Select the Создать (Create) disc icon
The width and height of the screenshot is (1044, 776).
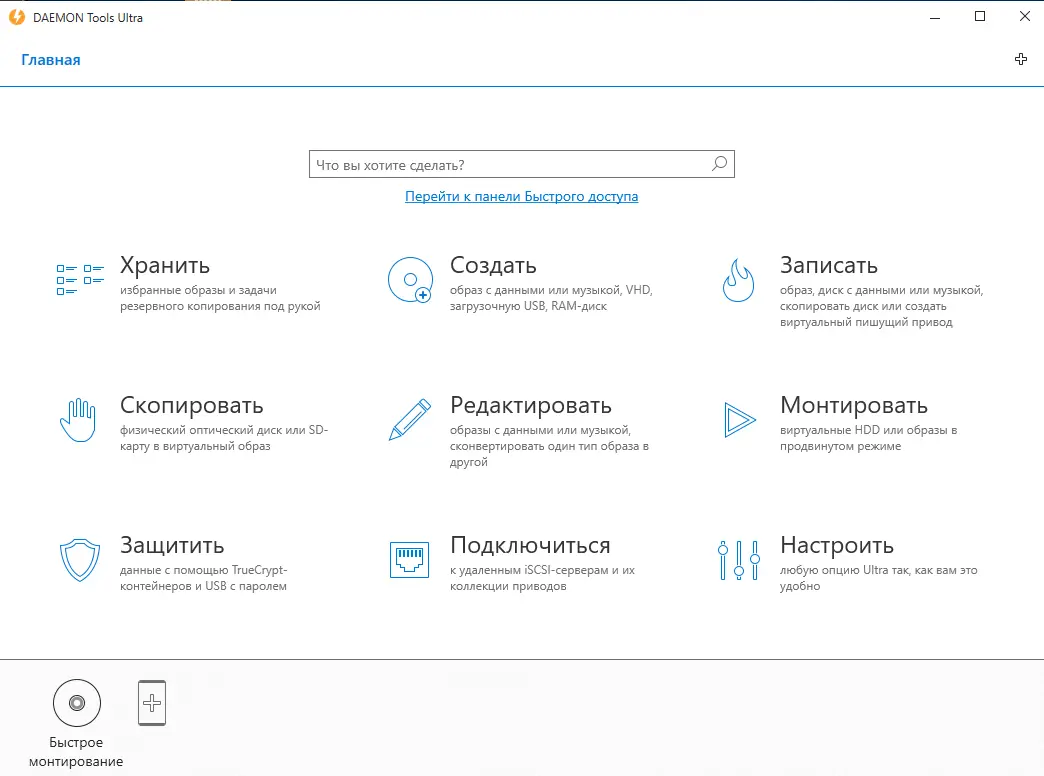coord(408,279)
